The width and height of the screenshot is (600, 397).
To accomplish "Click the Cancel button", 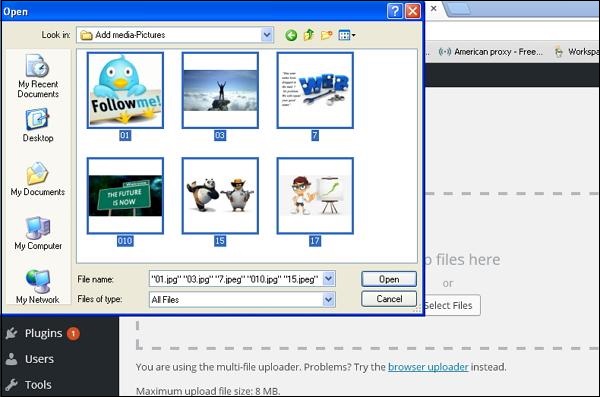I will (389, 299).
